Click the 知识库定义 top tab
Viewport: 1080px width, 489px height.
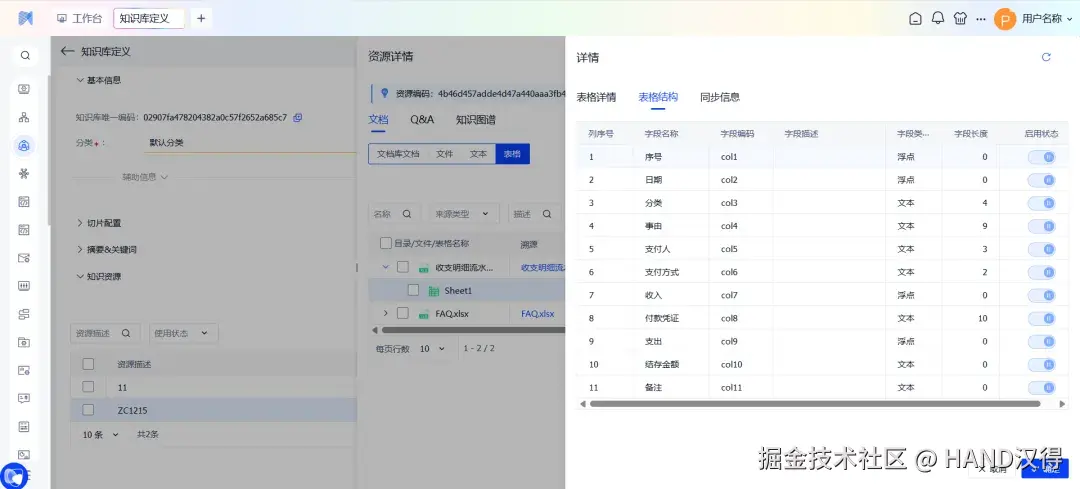click(149, 19)
